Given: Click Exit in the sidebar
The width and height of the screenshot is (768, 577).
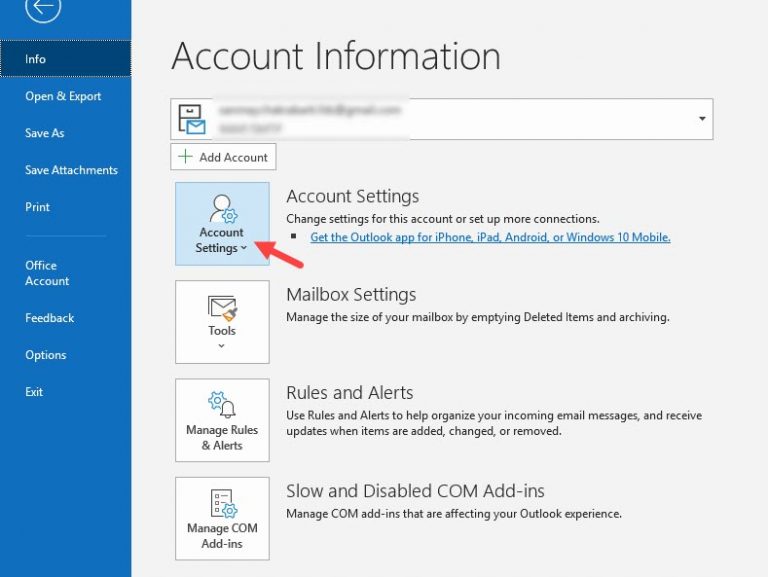Looking at the screenshot, I should [x=34, y=392].
